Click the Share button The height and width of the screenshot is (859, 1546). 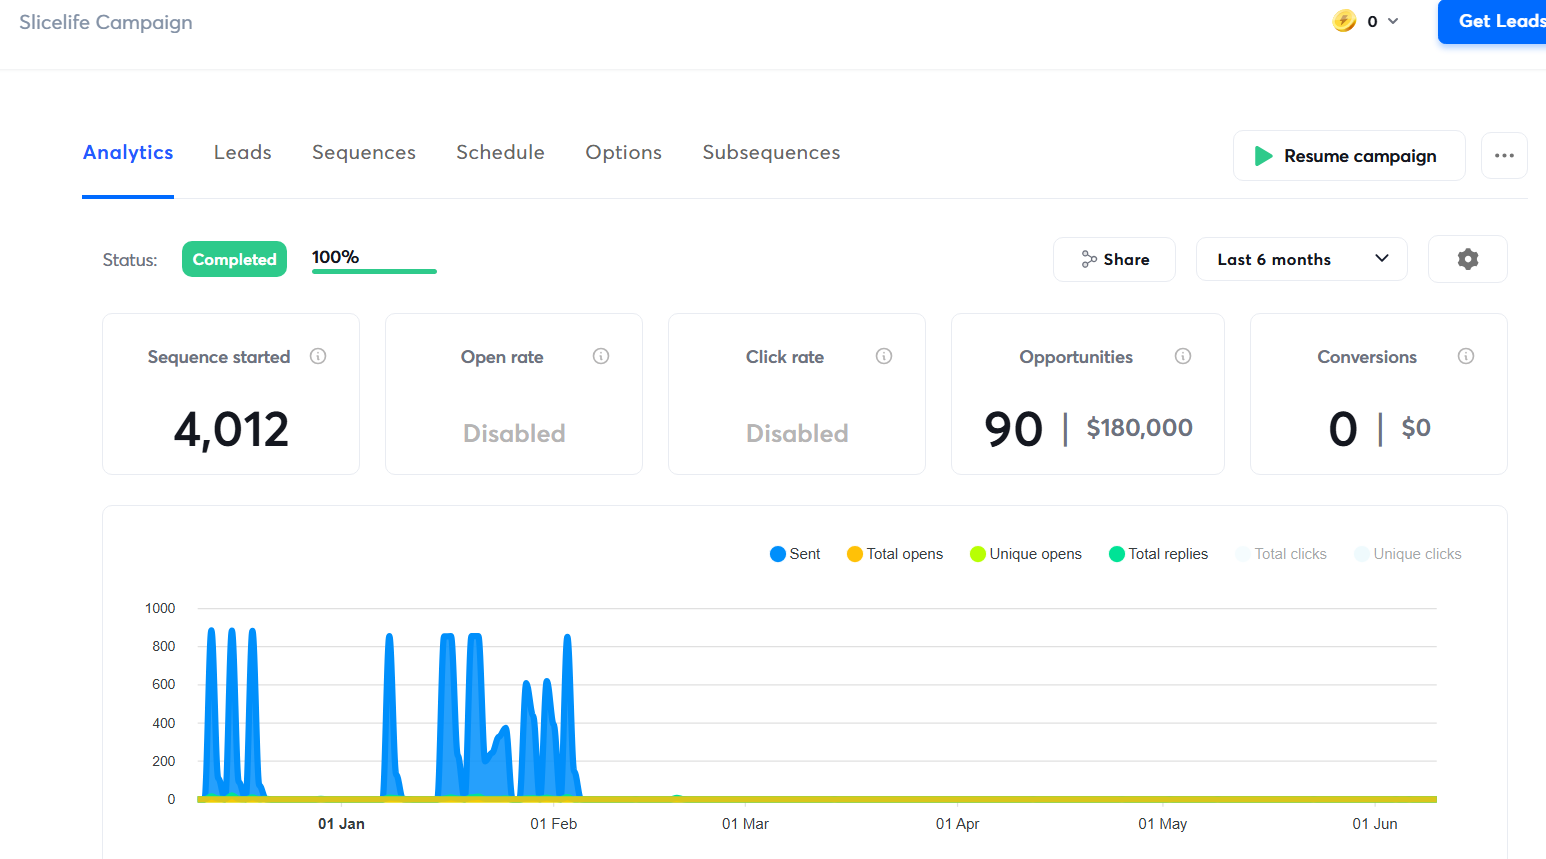pos(1114,259)
